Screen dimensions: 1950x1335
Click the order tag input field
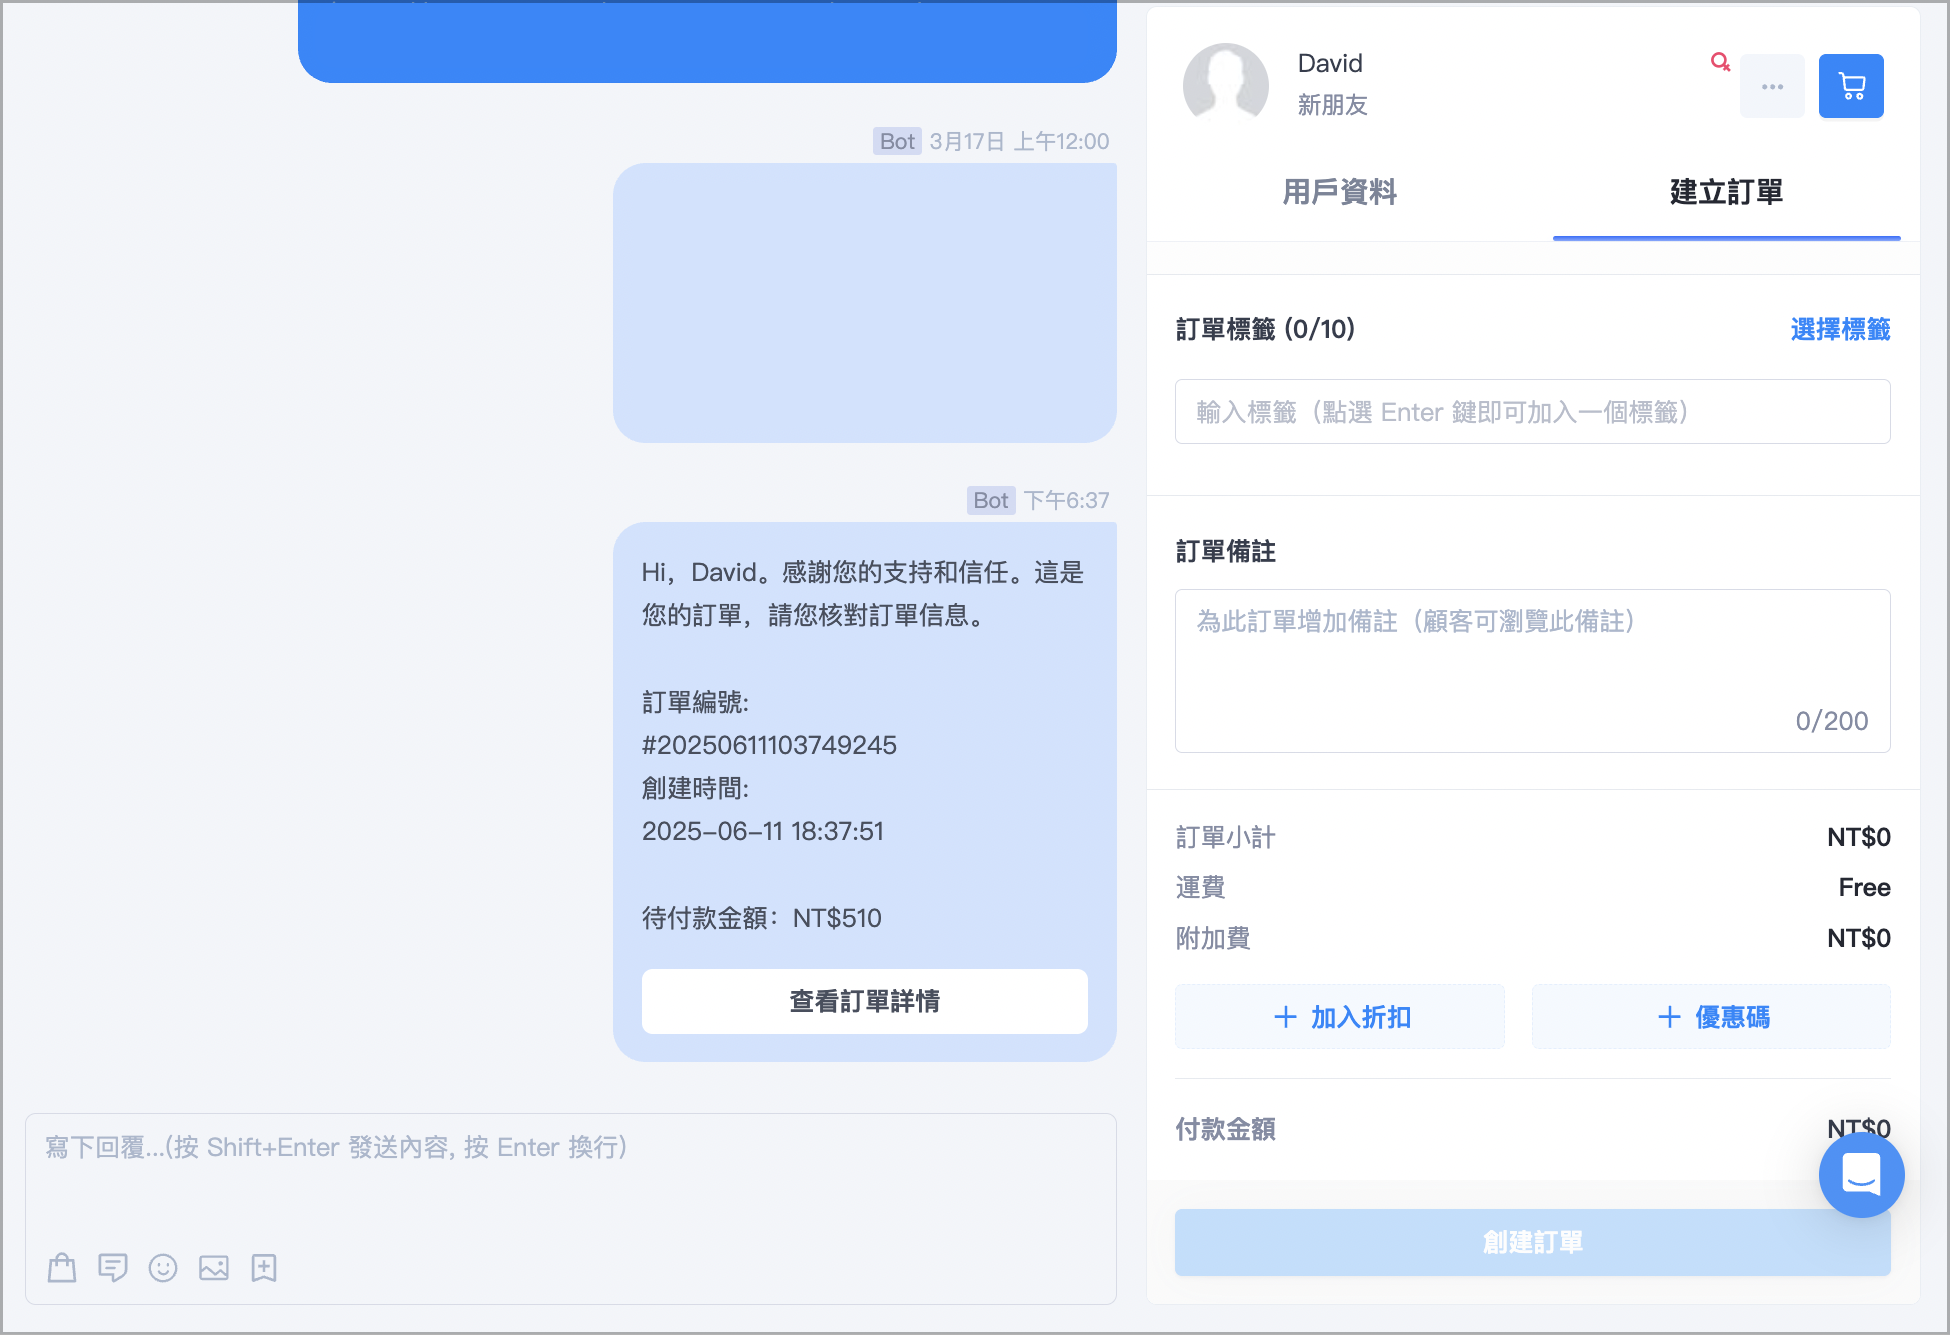pyautogui.click(x=1532, y=411)
